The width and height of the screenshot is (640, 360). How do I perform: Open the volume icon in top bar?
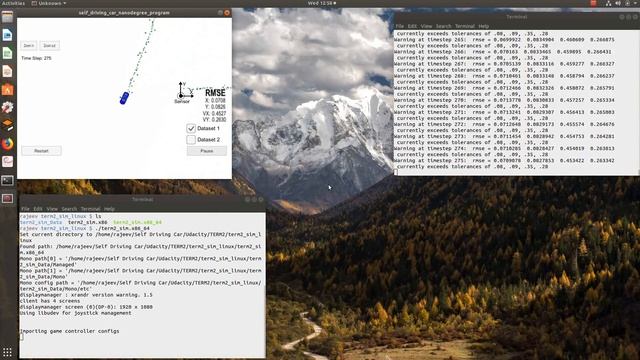click(618, 3)
